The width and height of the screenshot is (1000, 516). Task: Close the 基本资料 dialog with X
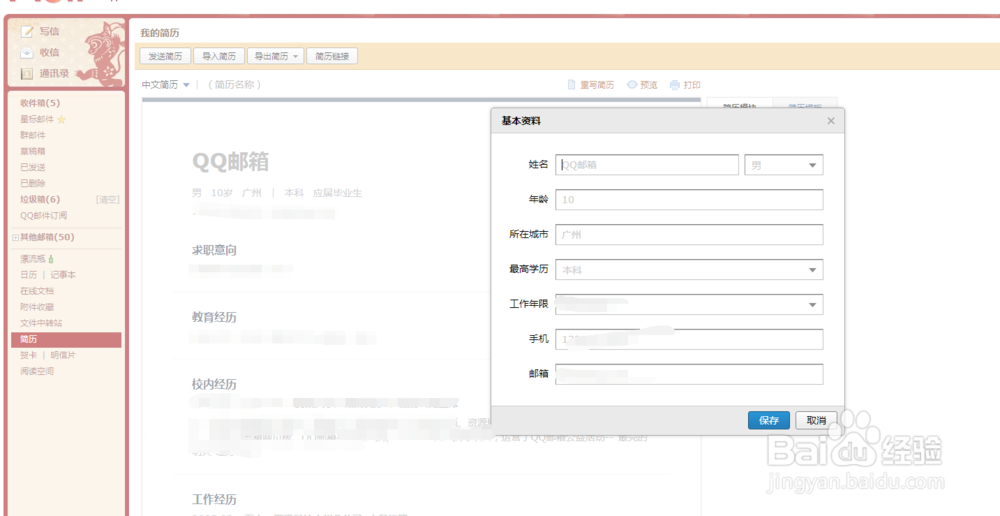point(830,121)
